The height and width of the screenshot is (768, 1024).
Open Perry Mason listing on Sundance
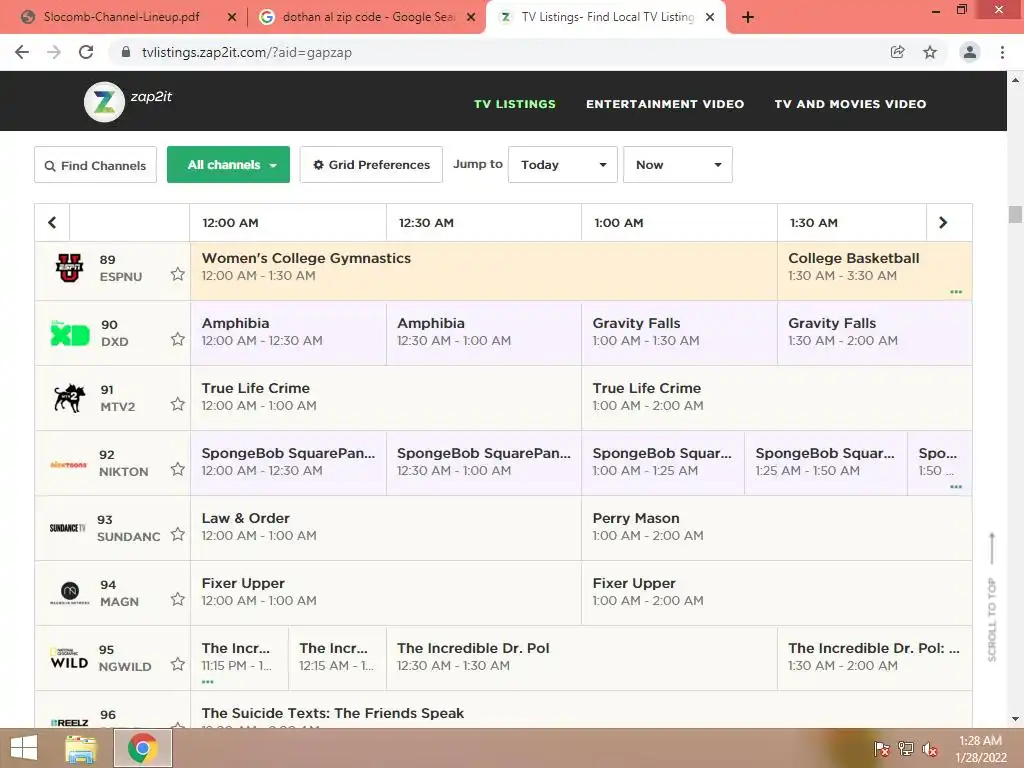point(776,528)
